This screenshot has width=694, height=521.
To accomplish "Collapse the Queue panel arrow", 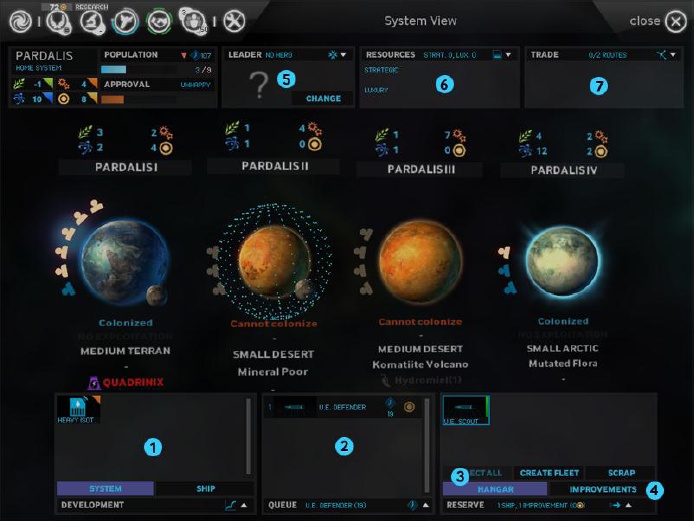I will click(x=426, y=505).
